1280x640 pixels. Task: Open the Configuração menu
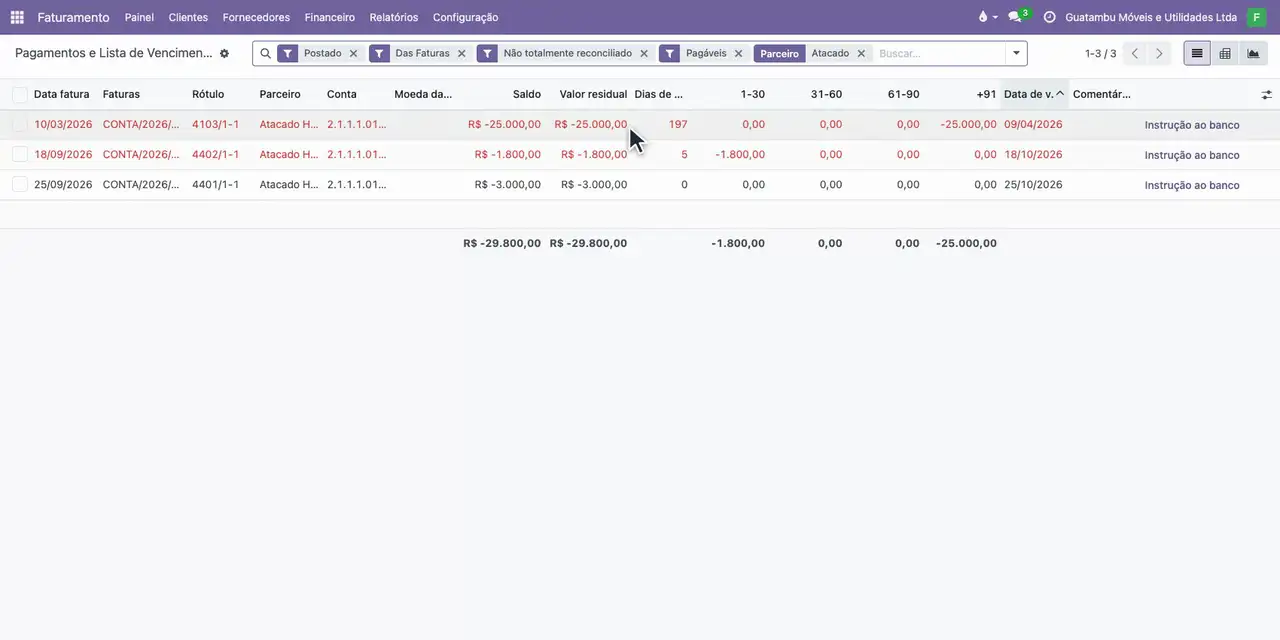pyautogui.click(x=465, y=17)
